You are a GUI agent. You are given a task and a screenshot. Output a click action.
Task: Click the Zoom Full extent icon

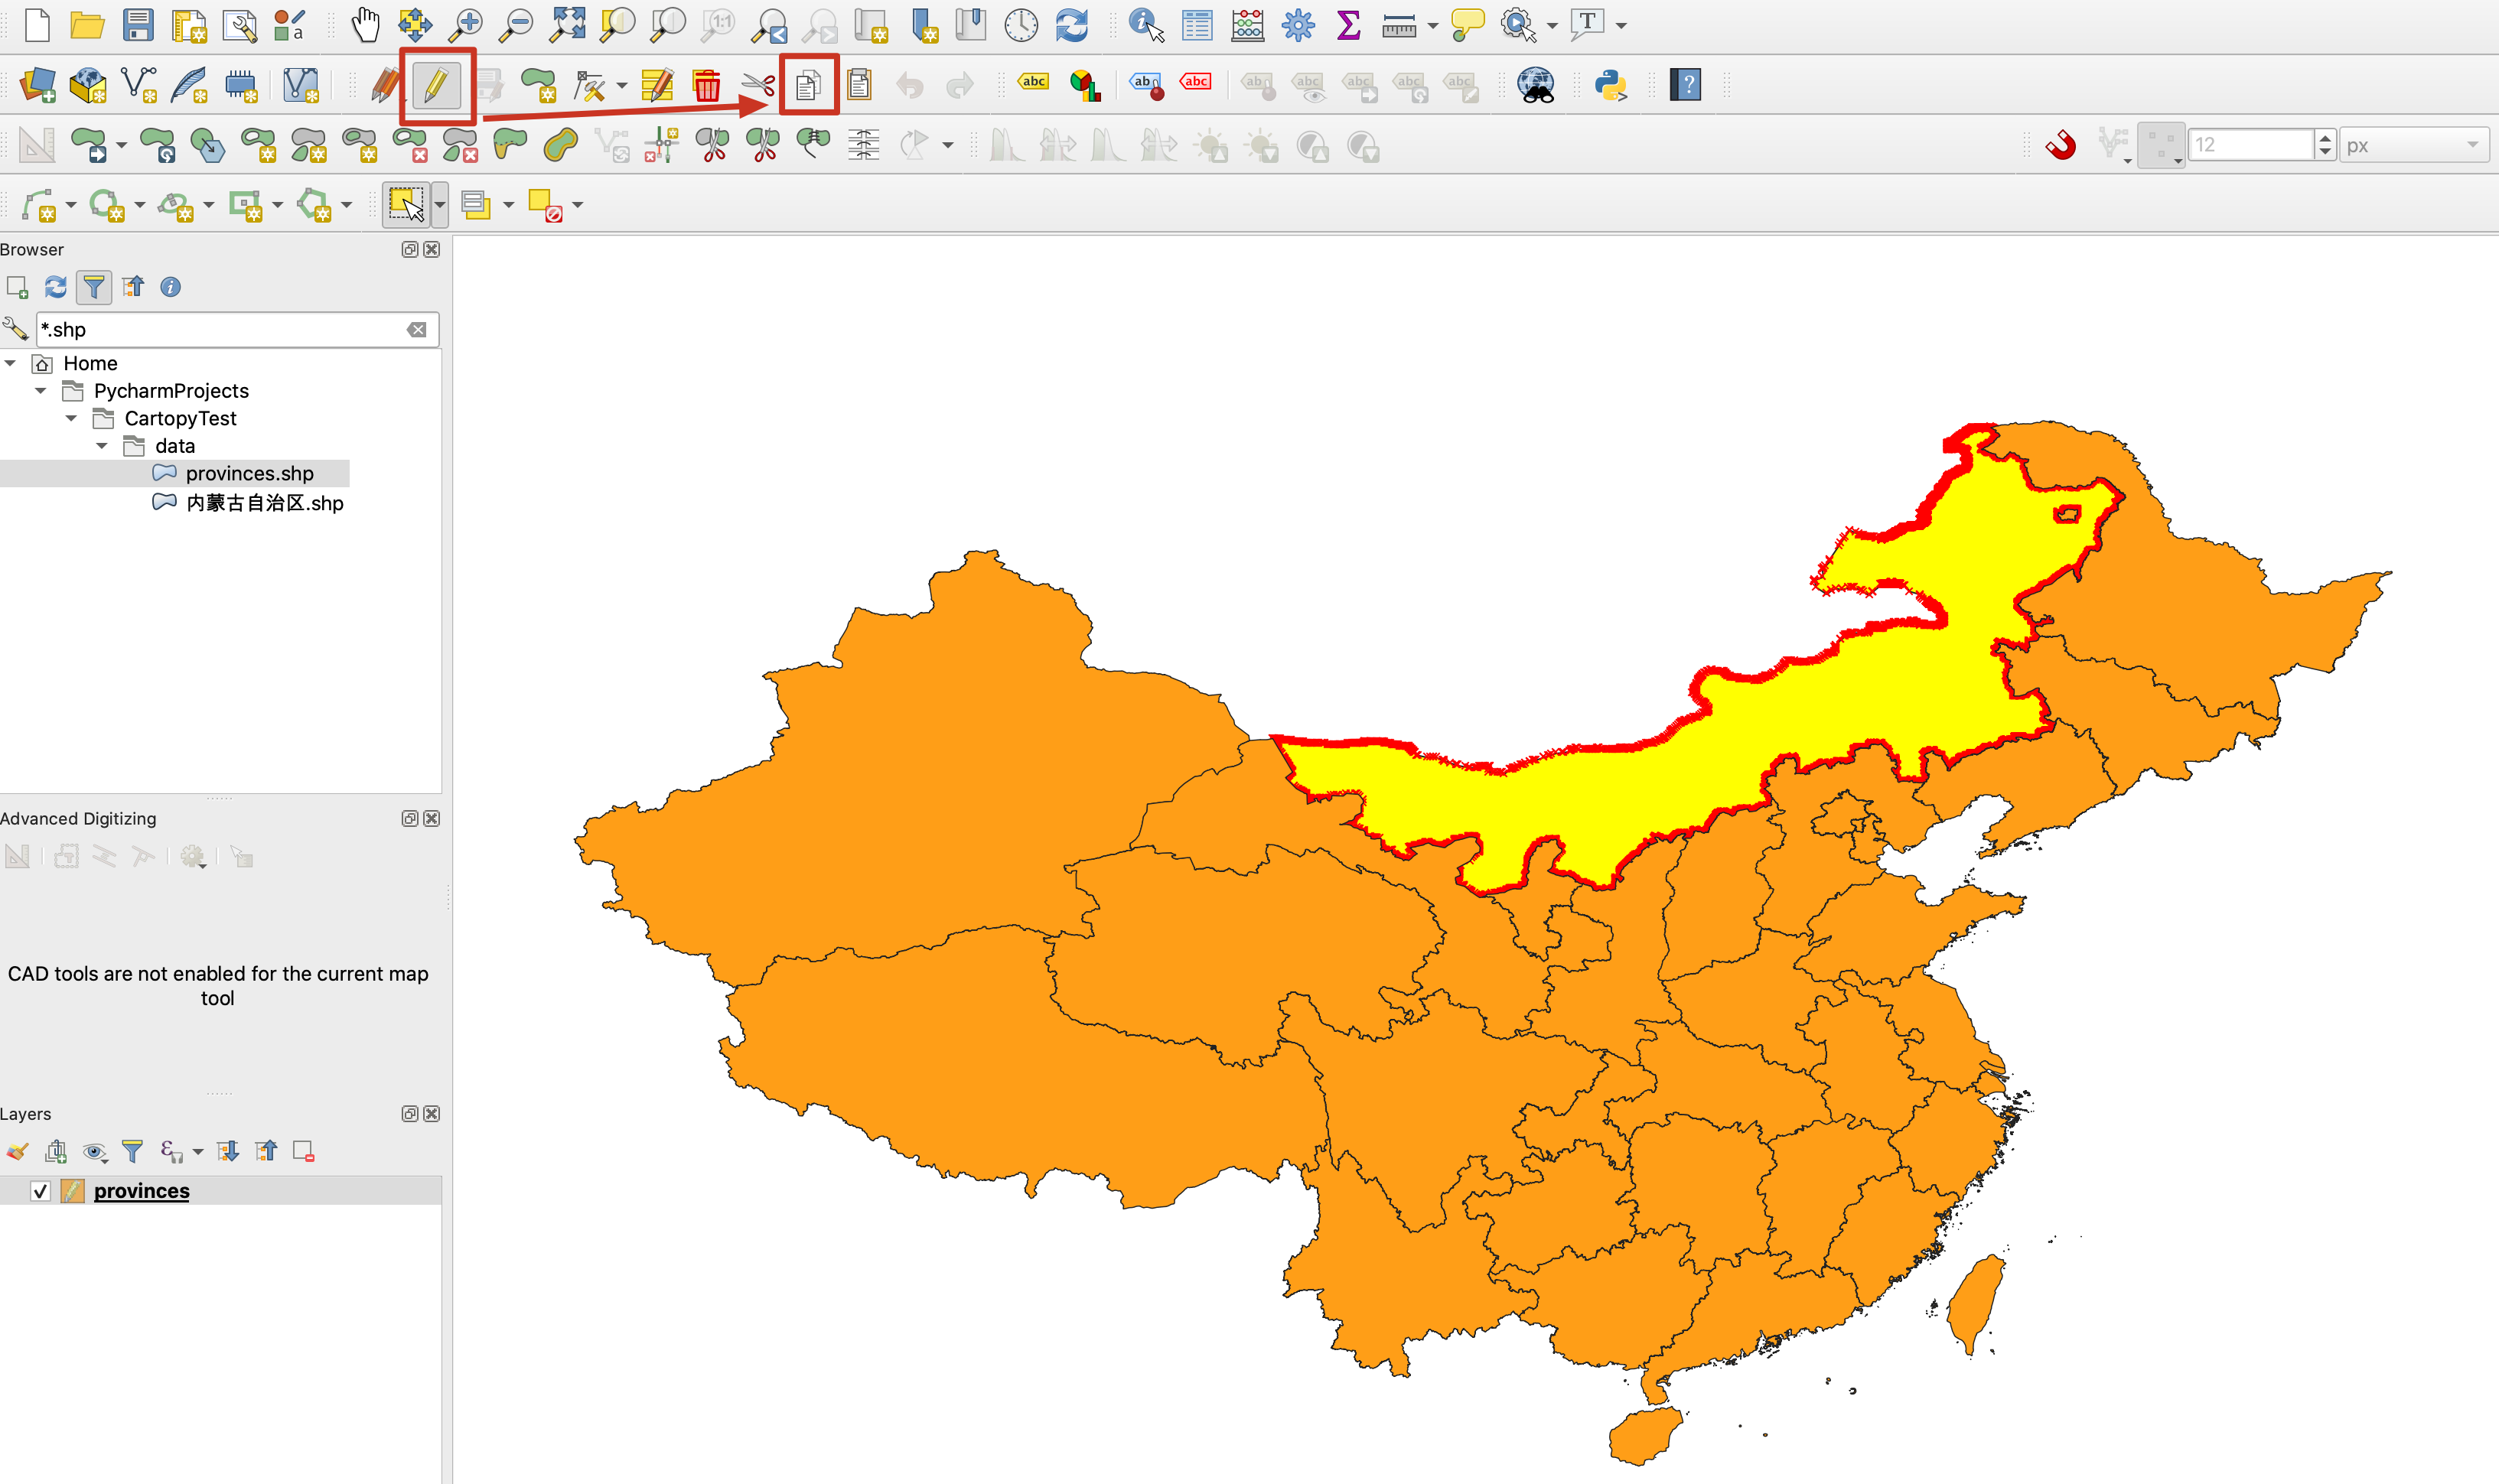567,25
